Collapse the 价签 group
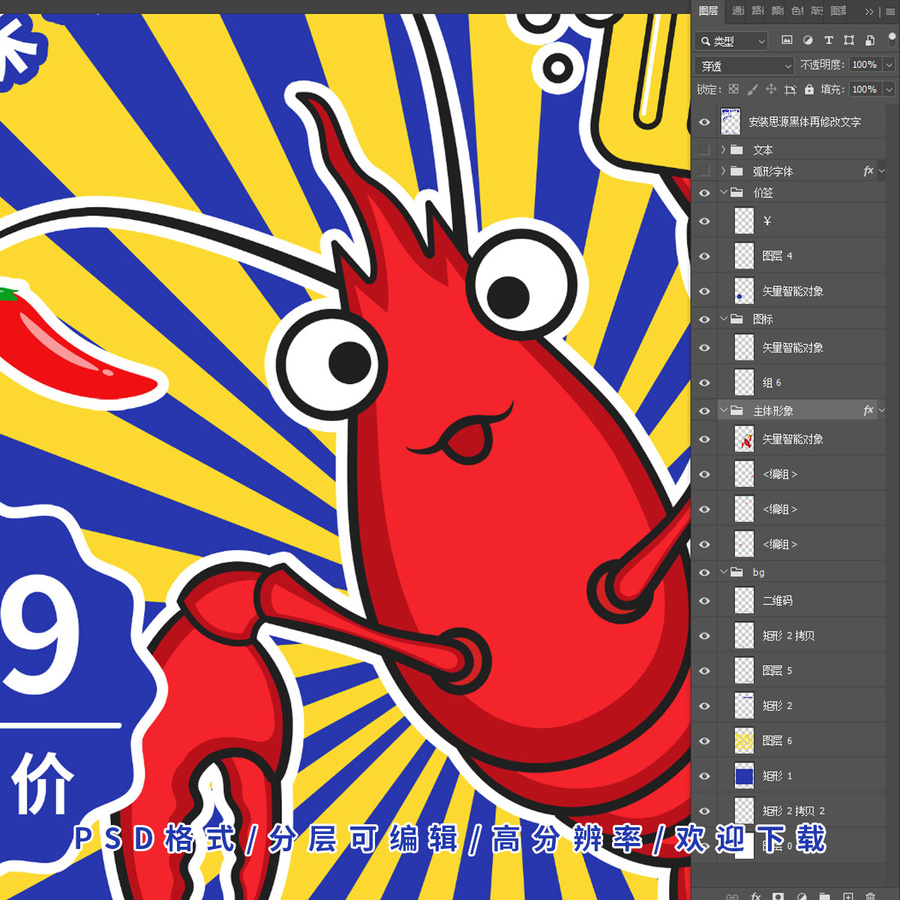This screenshot has width=900, height=900. [x=723, y=192]
